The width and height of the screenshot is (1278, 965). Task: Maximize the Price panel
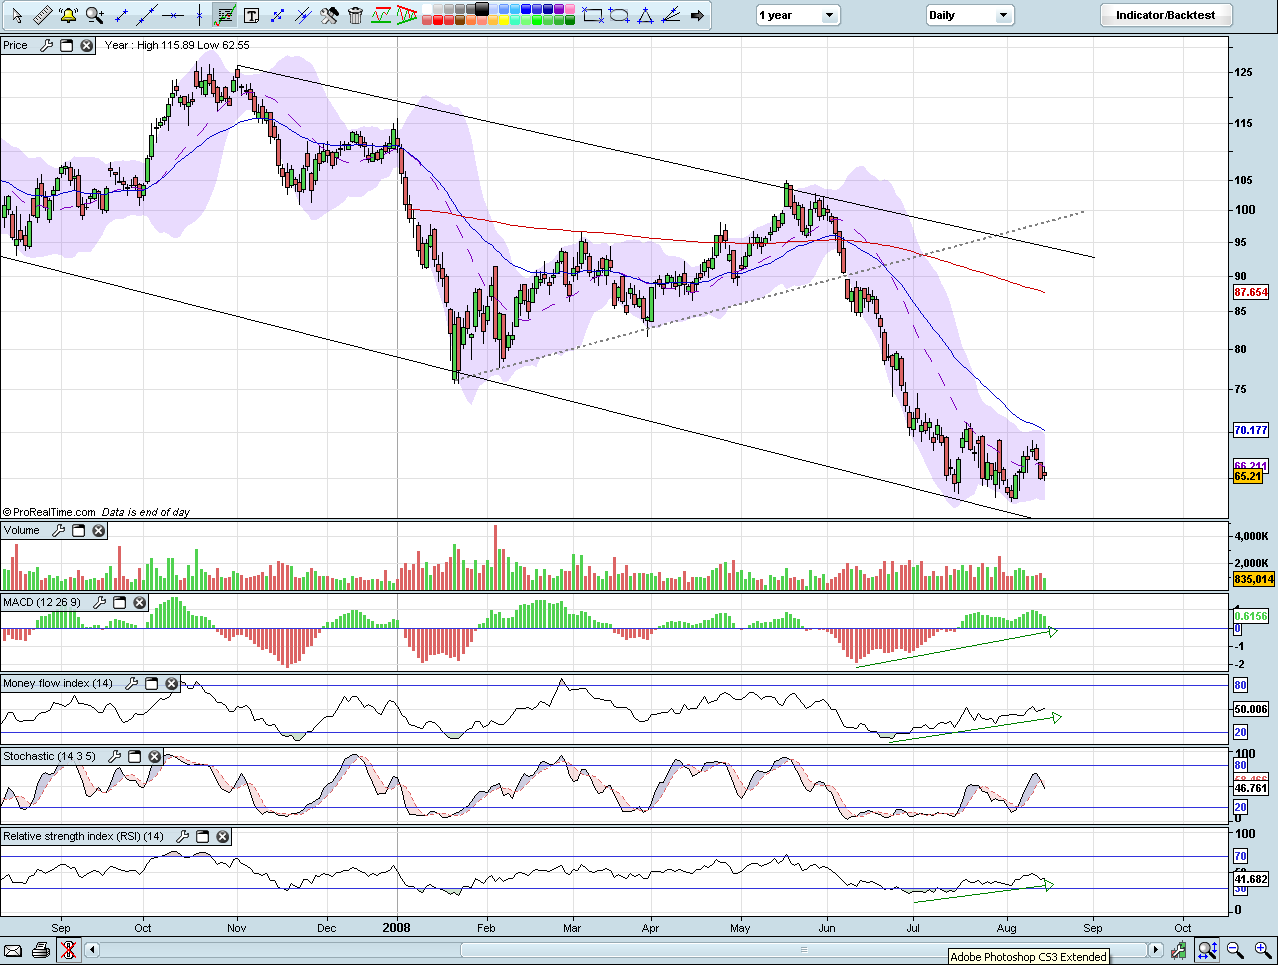pos(67,45)
